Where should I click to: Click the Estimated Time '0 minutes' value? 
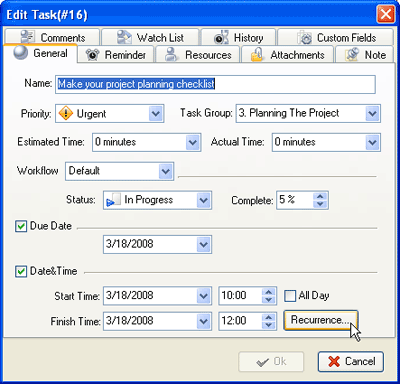[x=116, y=142]
